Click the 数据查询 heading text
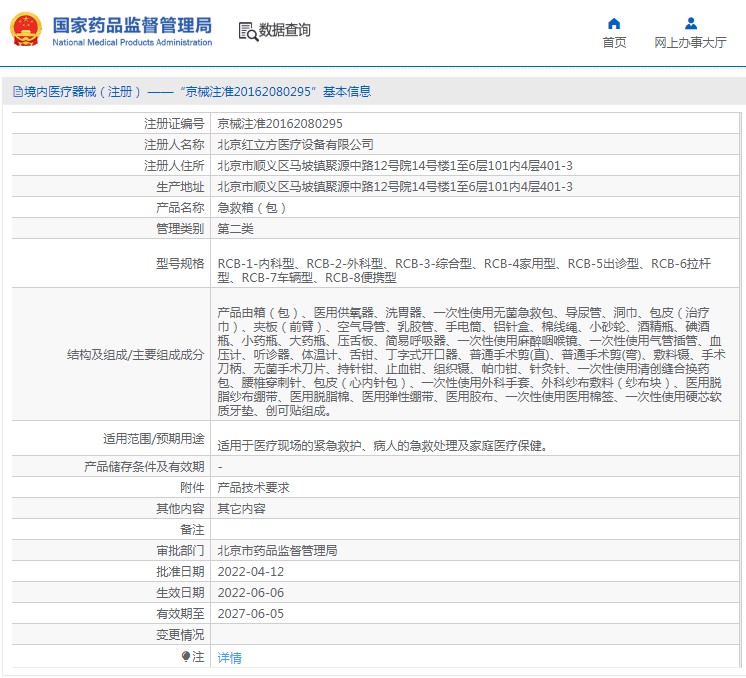The width and height of the screenshot is (746, 678). [x=285, y=31]
